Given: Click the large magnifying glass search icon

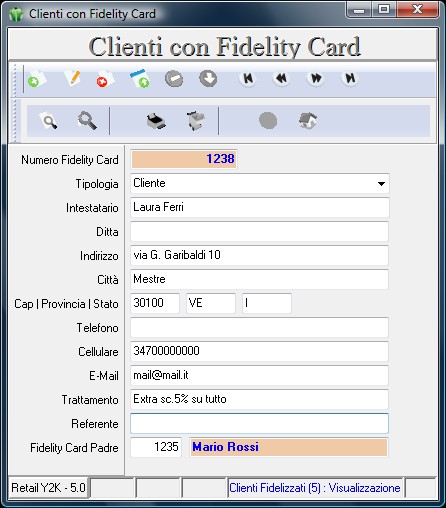Looking at the screenshot, I should [87, 121].
